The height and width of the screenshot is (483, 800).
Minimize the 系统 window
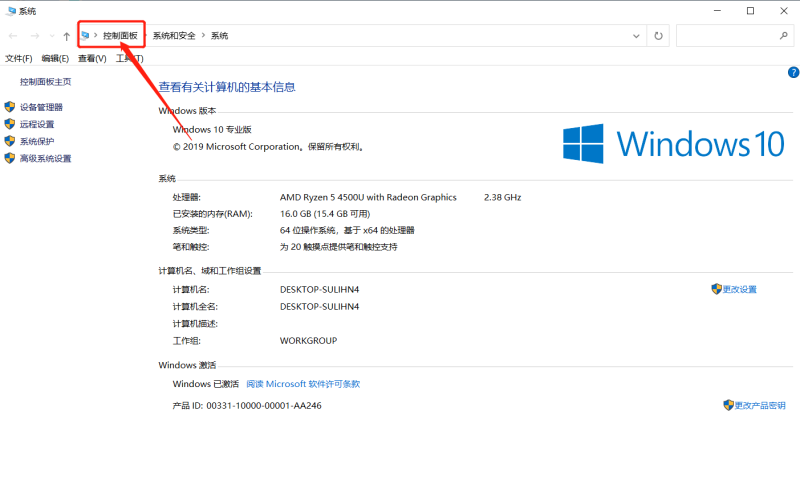click(717, 11)
